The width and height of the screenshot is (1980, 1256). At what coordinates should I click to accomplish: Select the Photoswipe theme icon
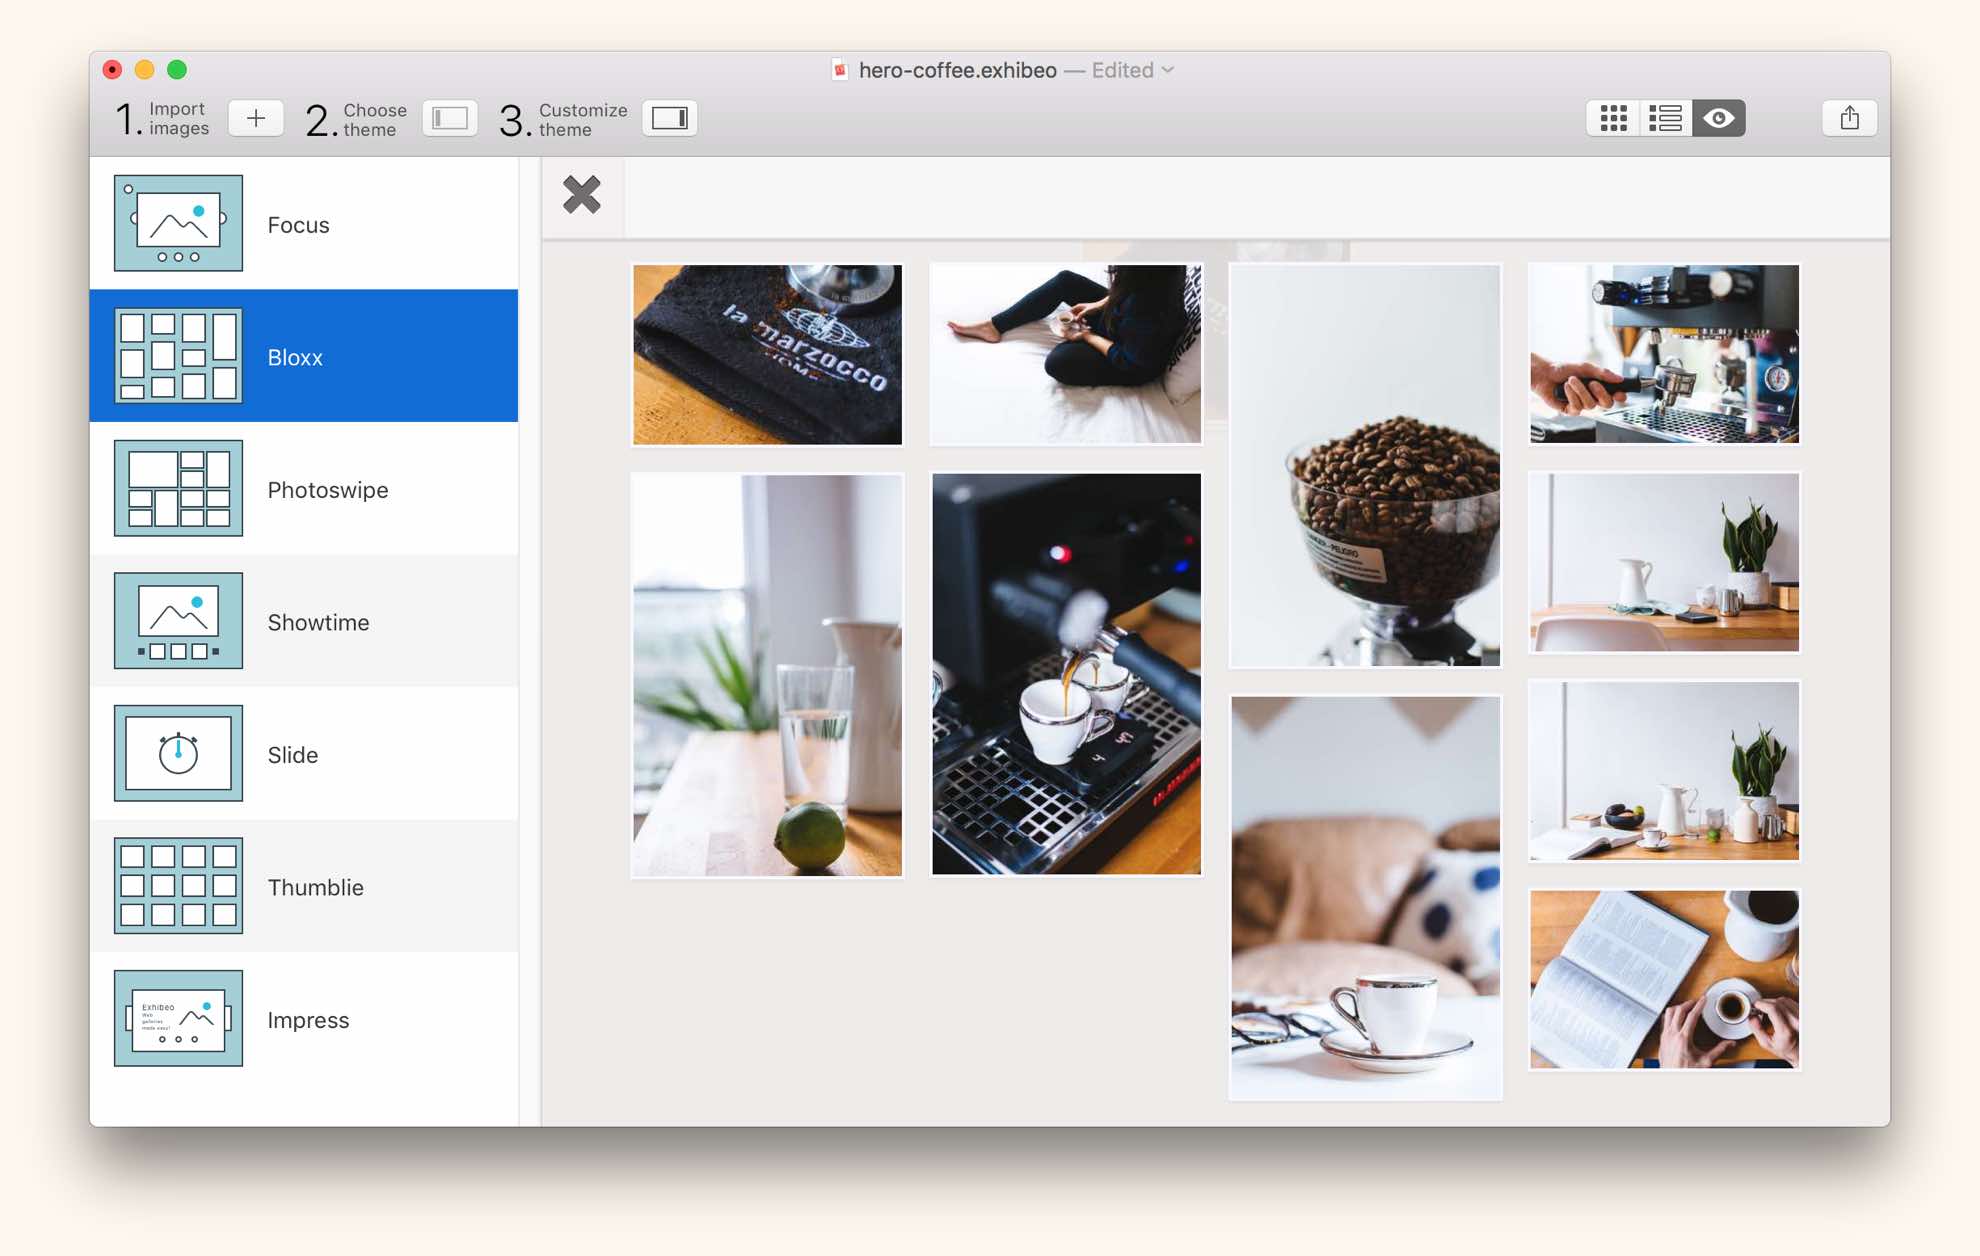pos(178,489)
